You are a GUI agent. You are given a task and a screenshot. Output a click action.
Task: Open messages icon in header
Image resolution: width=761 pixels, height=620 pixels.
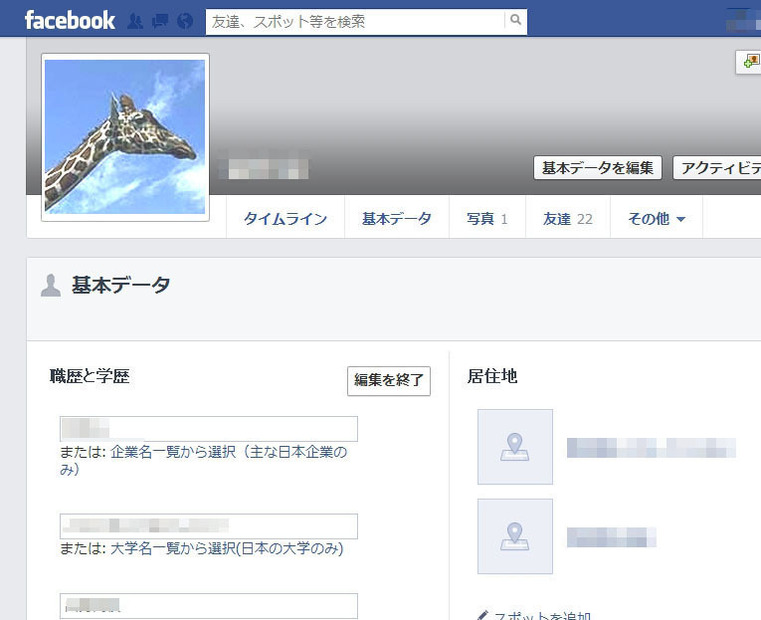(160, 21)
